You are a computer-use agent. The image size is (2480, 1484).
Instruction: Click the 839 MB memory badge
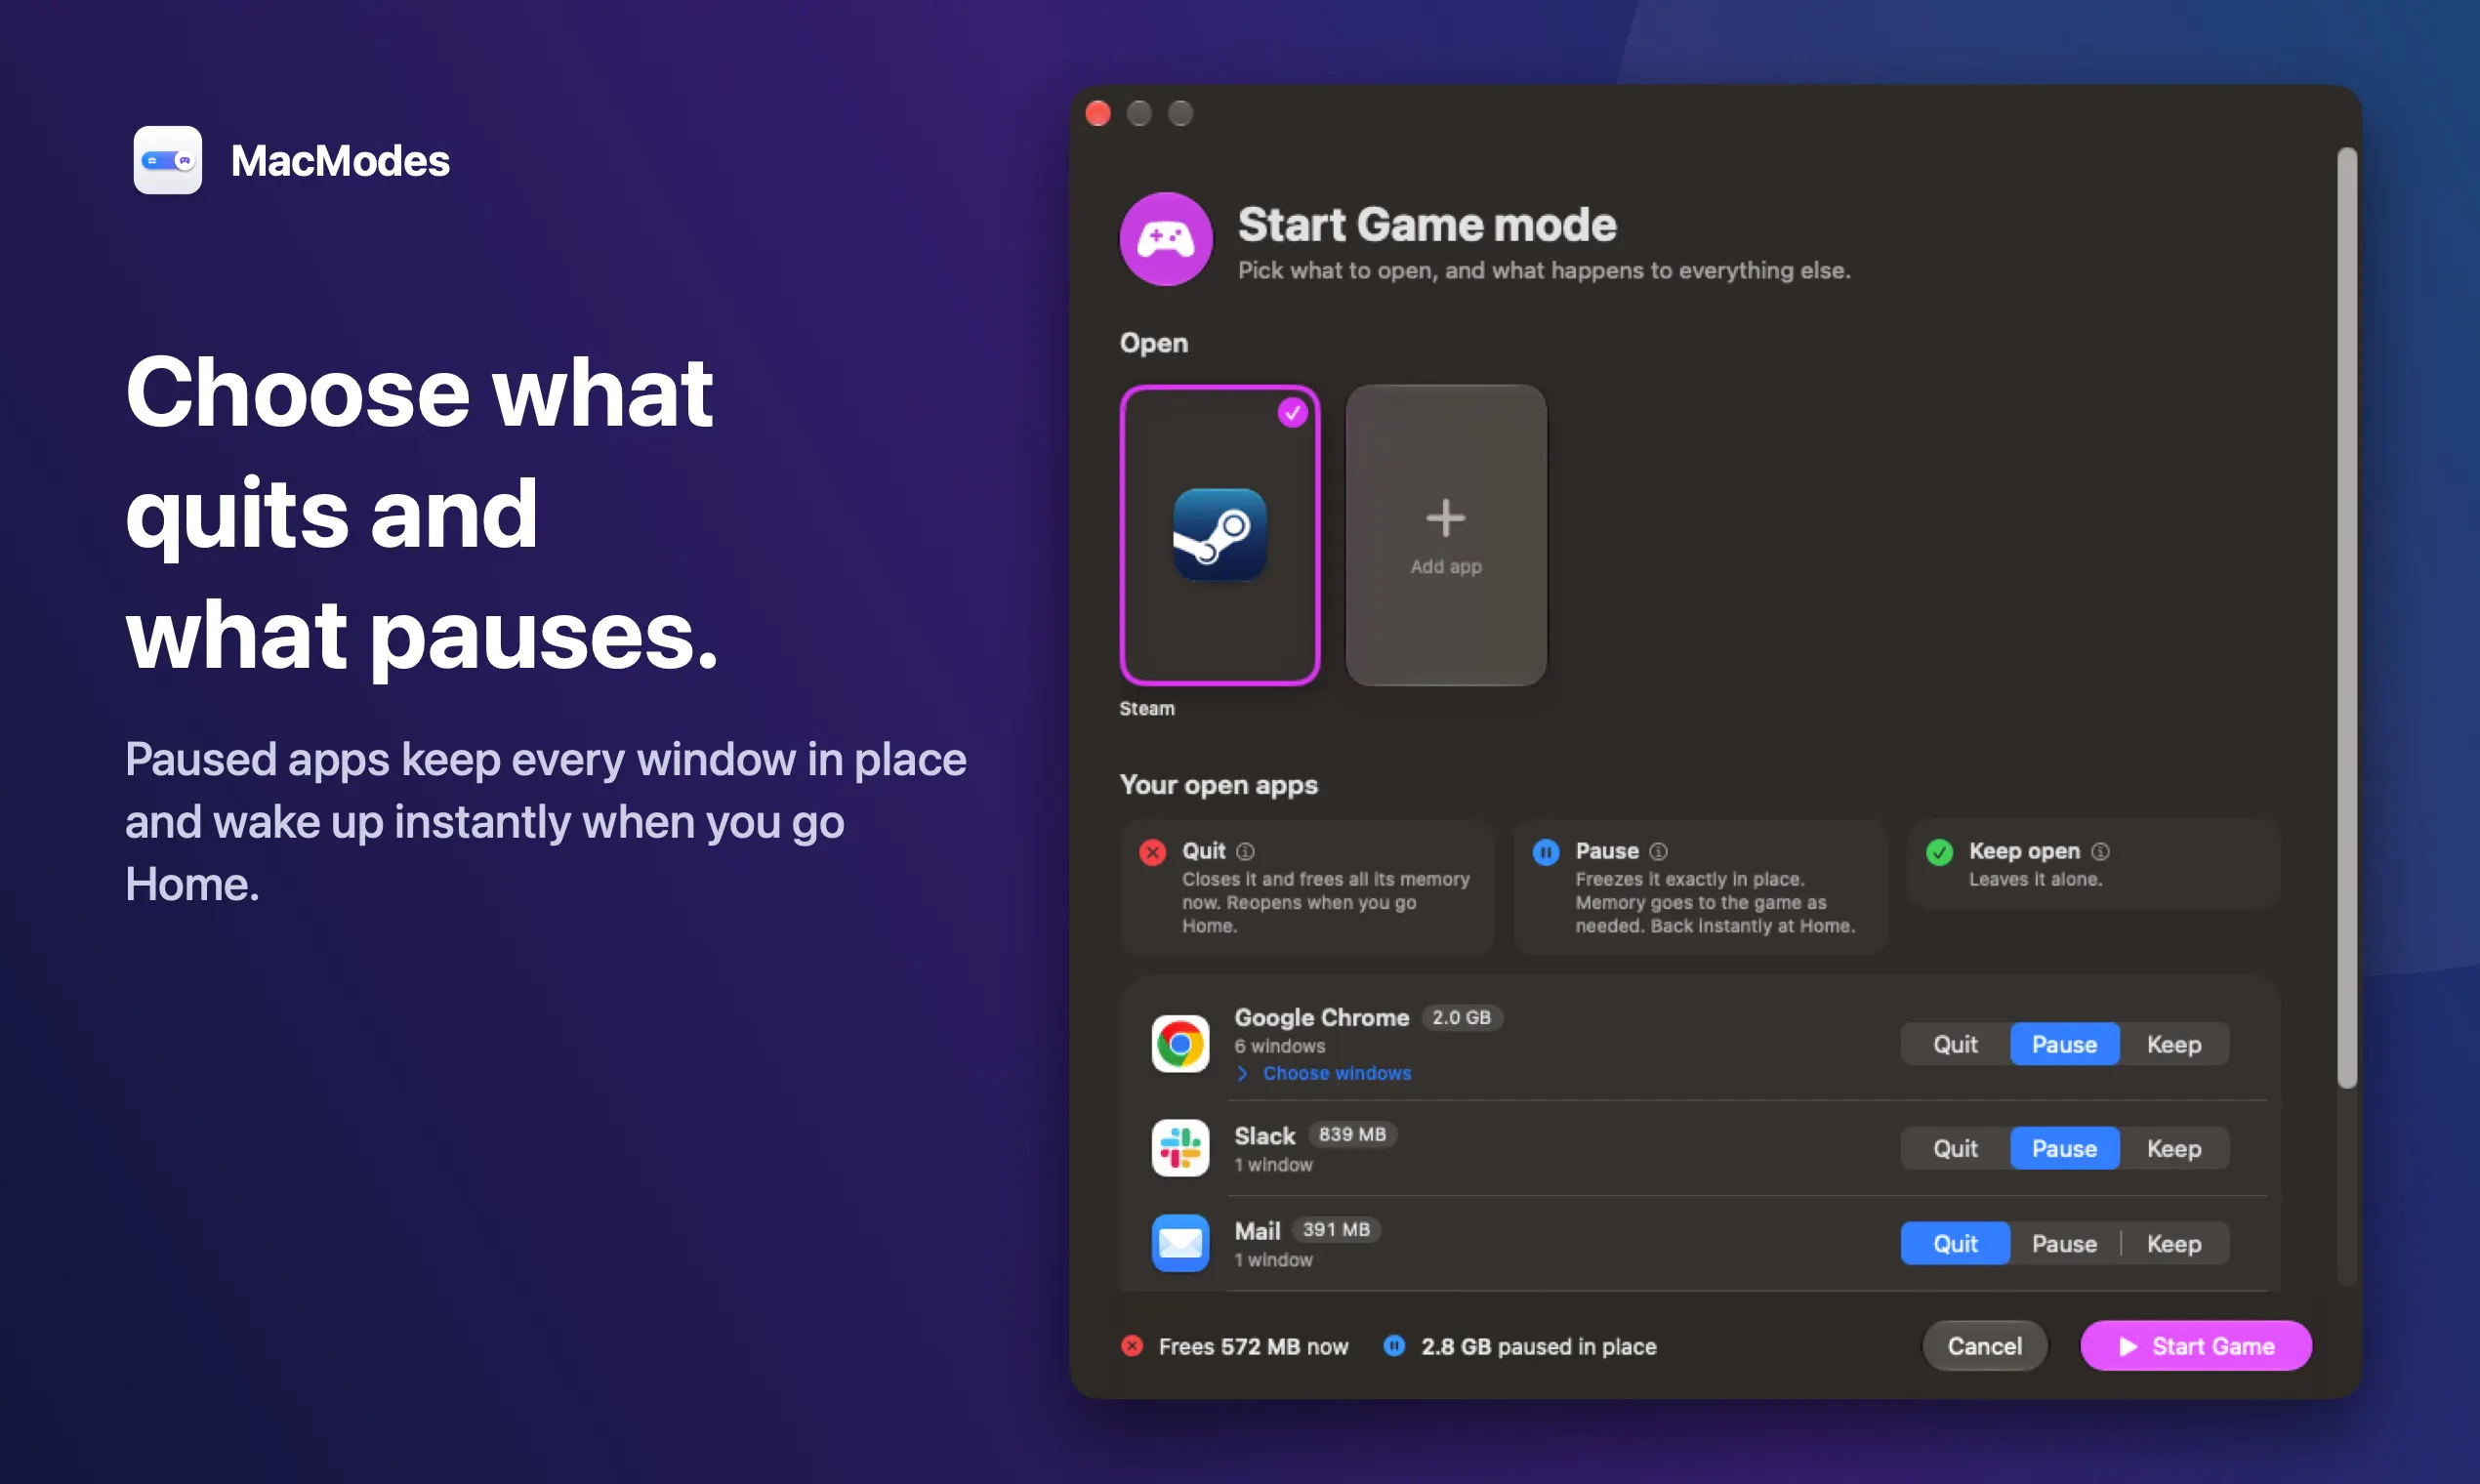(x=1352, y=1134)
